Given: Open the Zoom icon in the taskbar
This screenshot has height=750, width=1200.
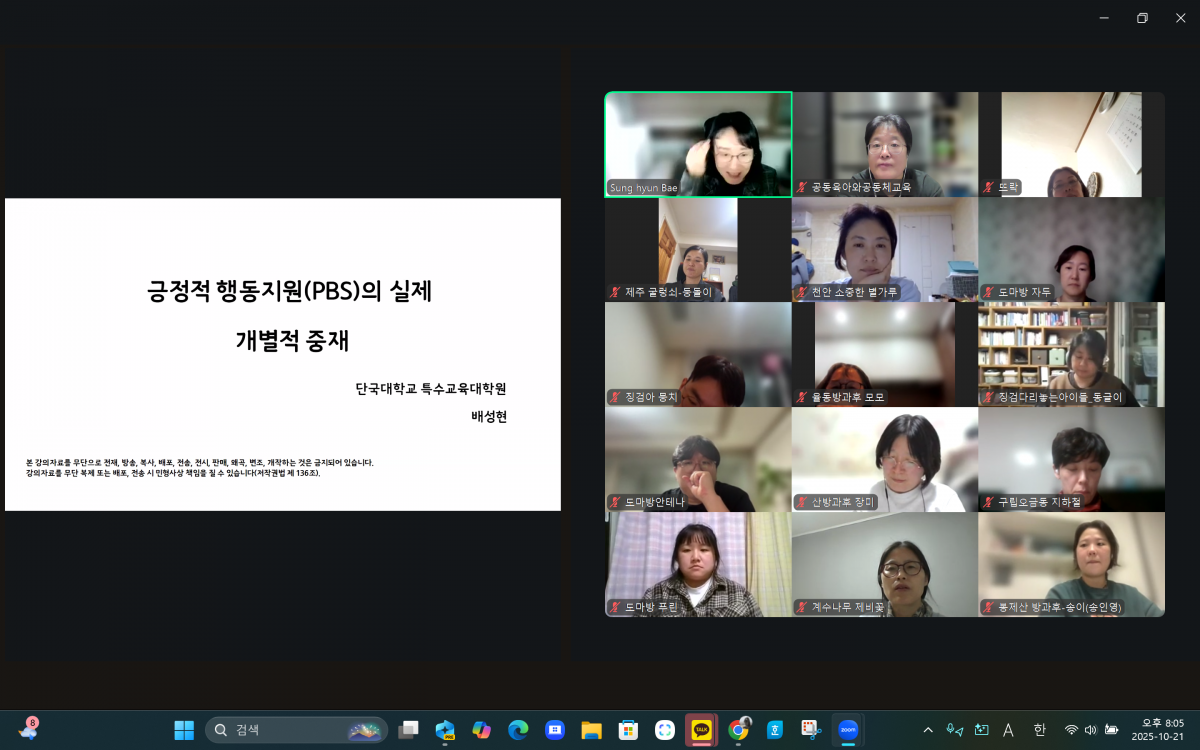Looking at the screenshot, I should point(847,730).
